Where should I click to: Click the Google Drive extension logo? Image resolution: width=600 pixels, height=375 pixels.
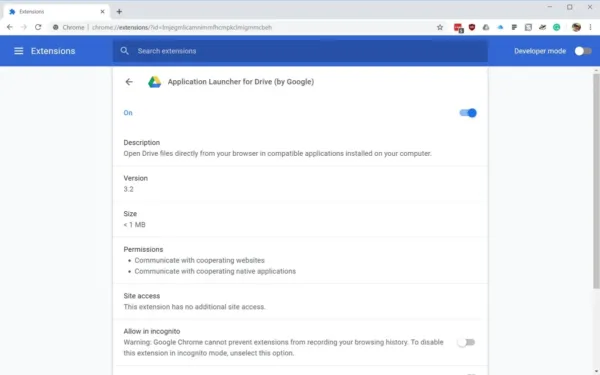155,82
